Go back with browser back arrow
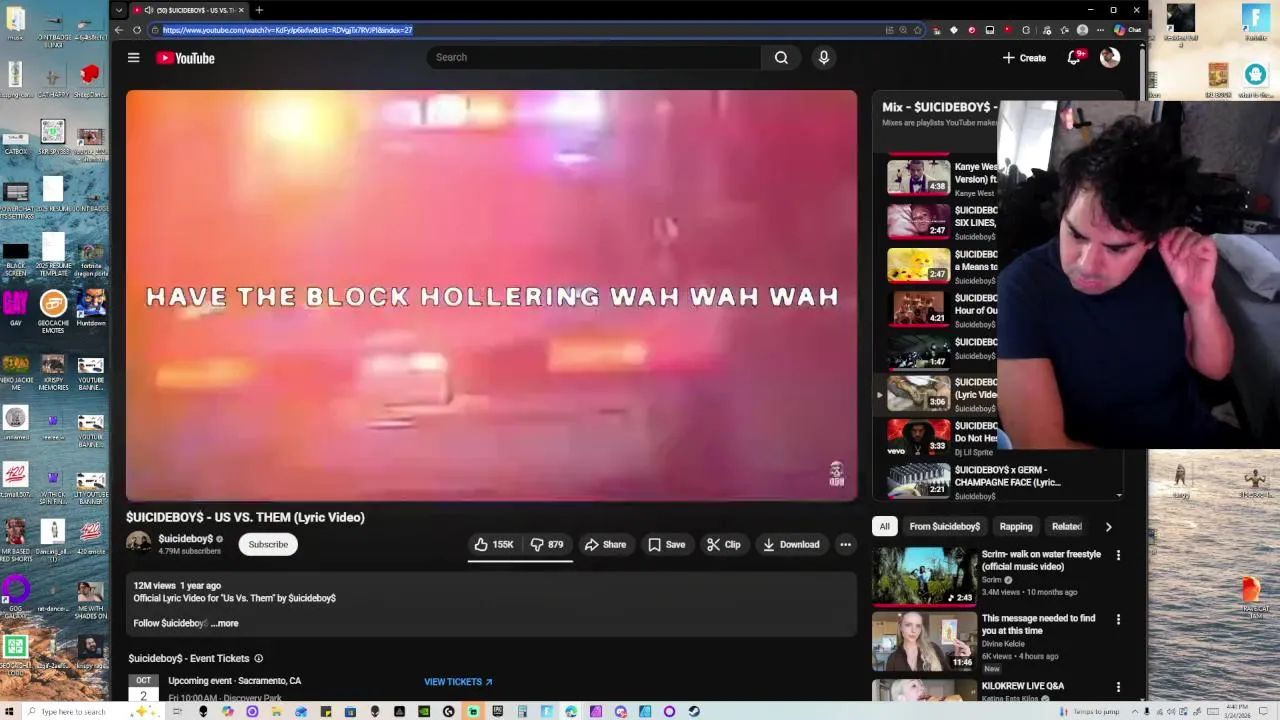Viewport: 1280px width, 720px height. pyautogui.click(x=119, y=30)
